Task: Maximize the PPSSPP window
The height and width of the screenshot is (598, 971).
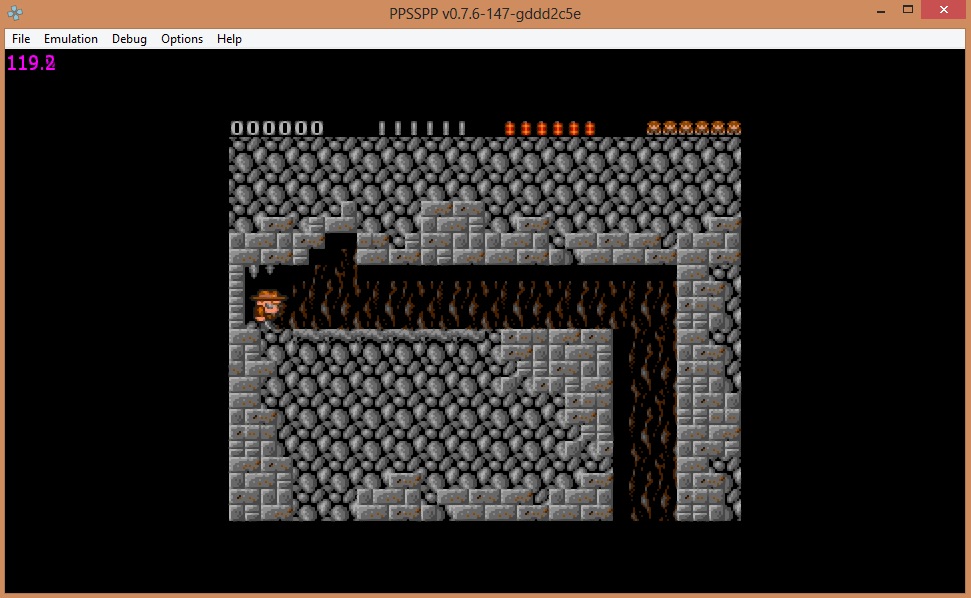Action: (908, 10)
